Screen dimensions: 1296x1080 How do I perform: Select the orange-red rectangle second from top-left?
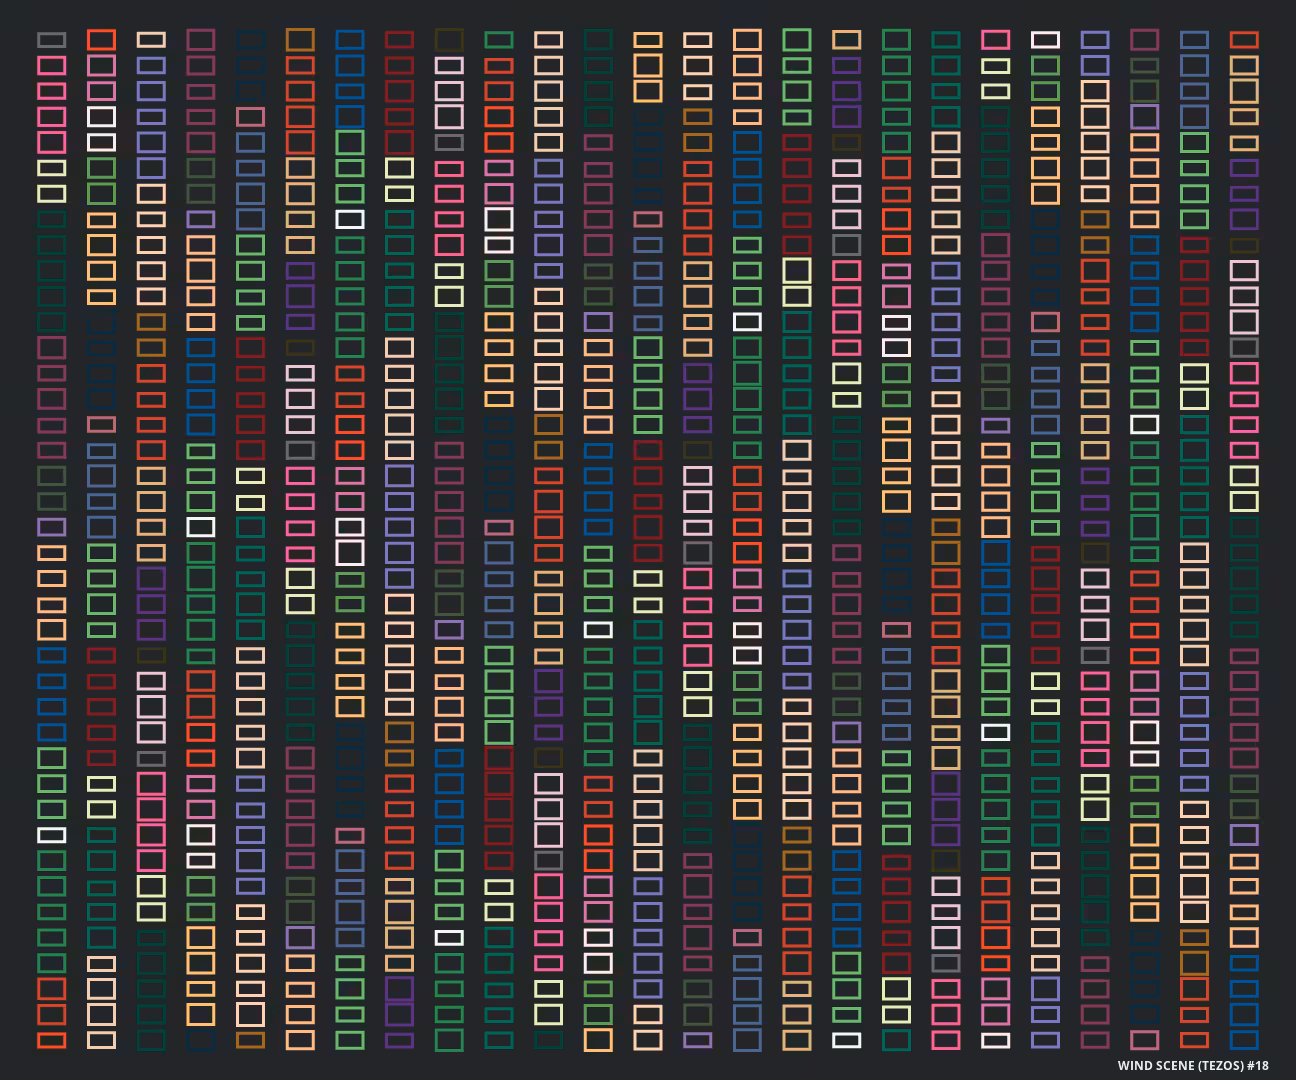101,40
